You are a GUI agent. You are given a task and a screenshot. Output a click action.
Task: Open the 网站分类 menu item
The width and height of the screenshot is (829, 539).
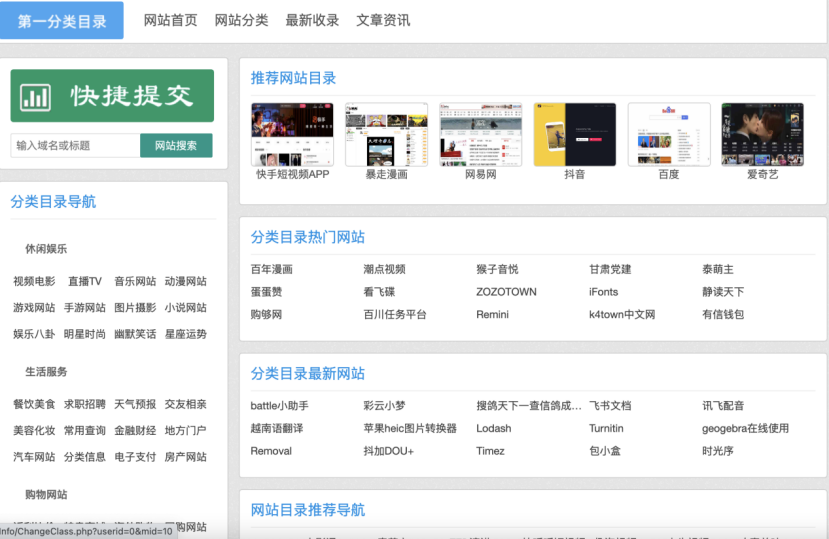point(241,21)
